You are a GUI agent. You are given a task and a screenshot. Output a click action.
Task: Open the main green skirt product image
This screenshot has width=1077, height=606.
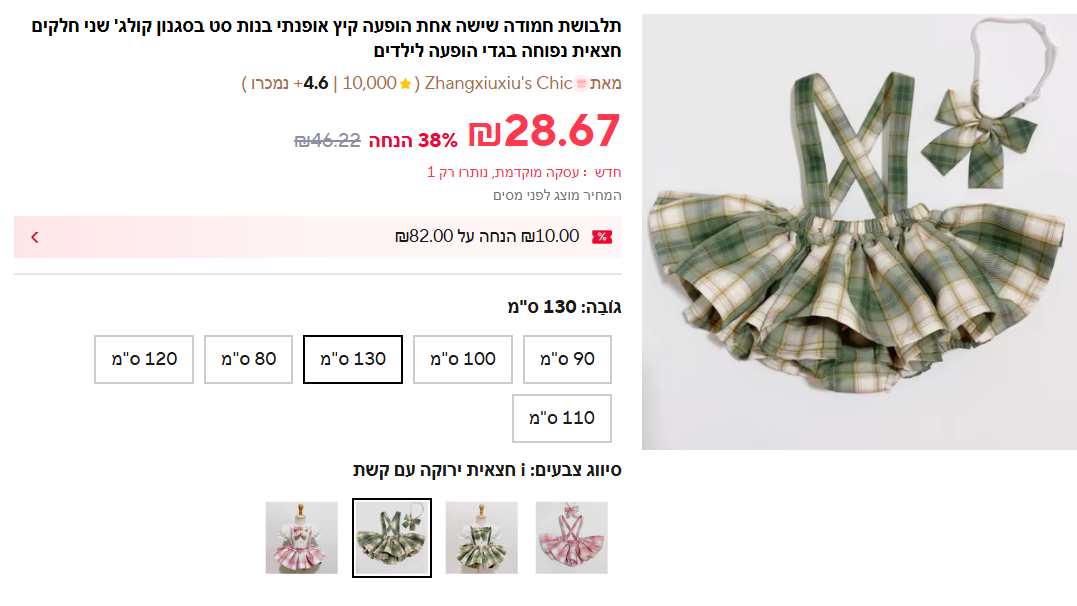[859, 232]
